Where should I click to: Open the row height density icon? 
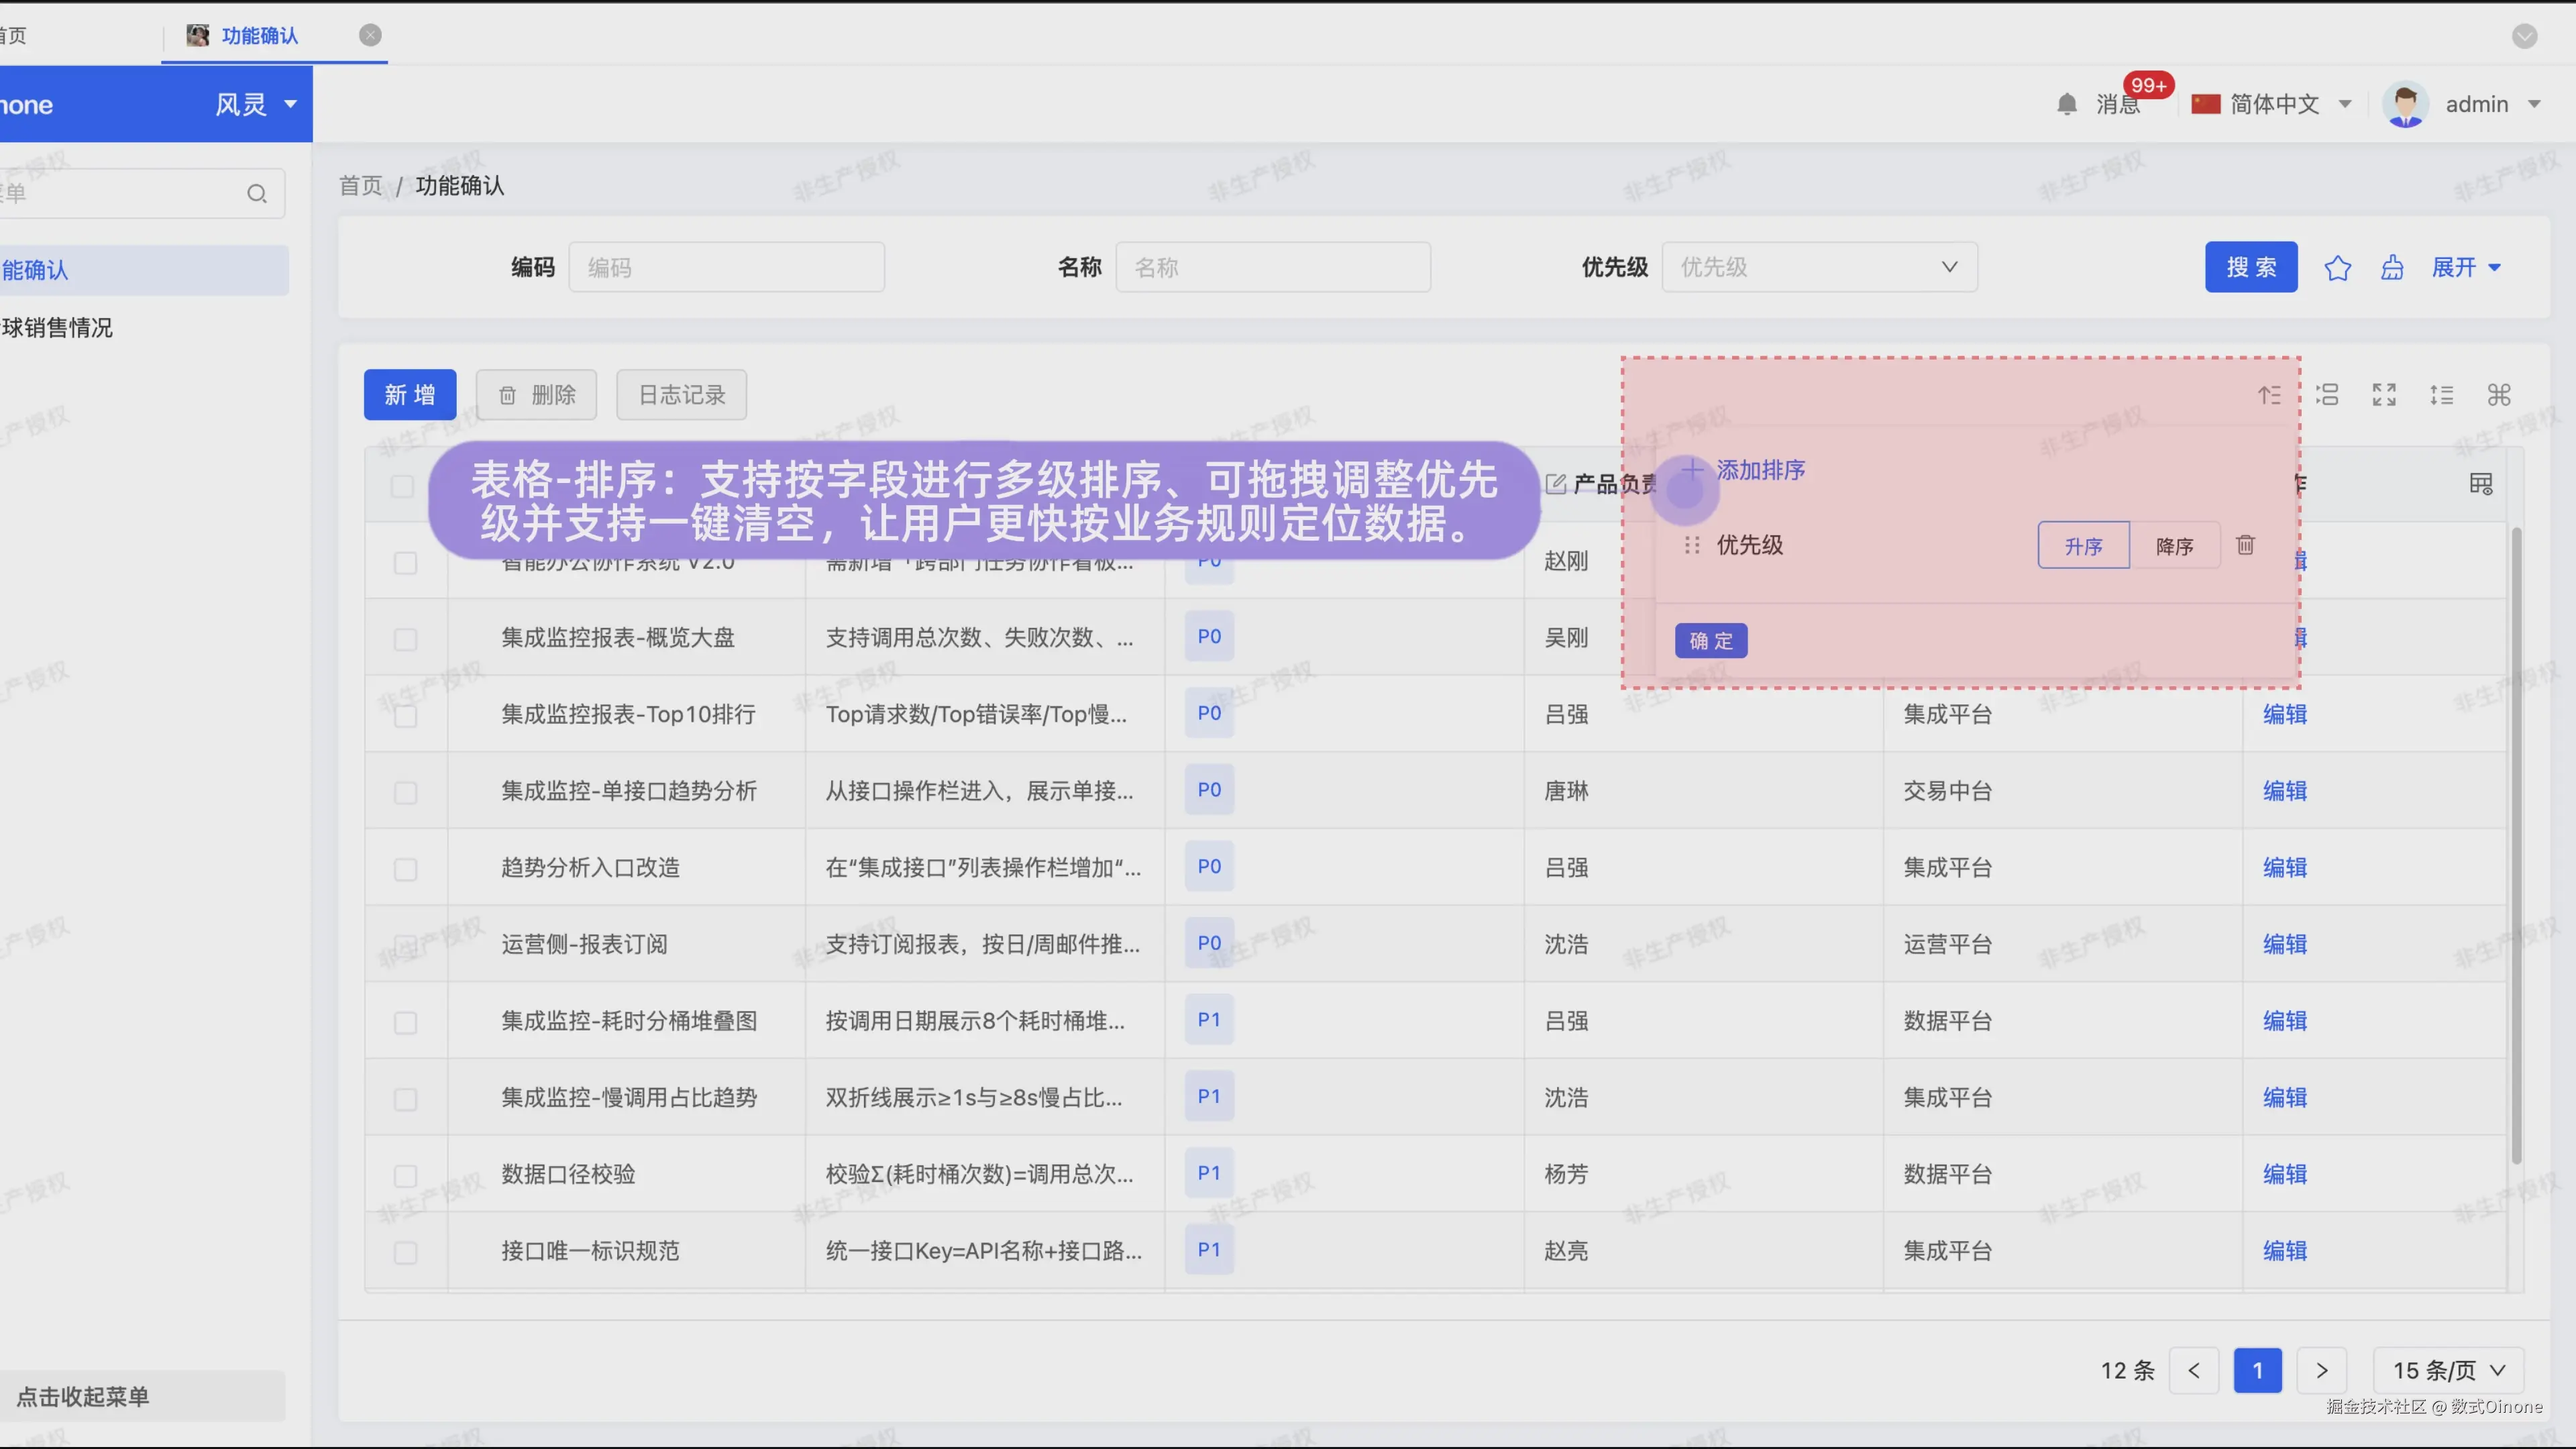[2441, 395]
